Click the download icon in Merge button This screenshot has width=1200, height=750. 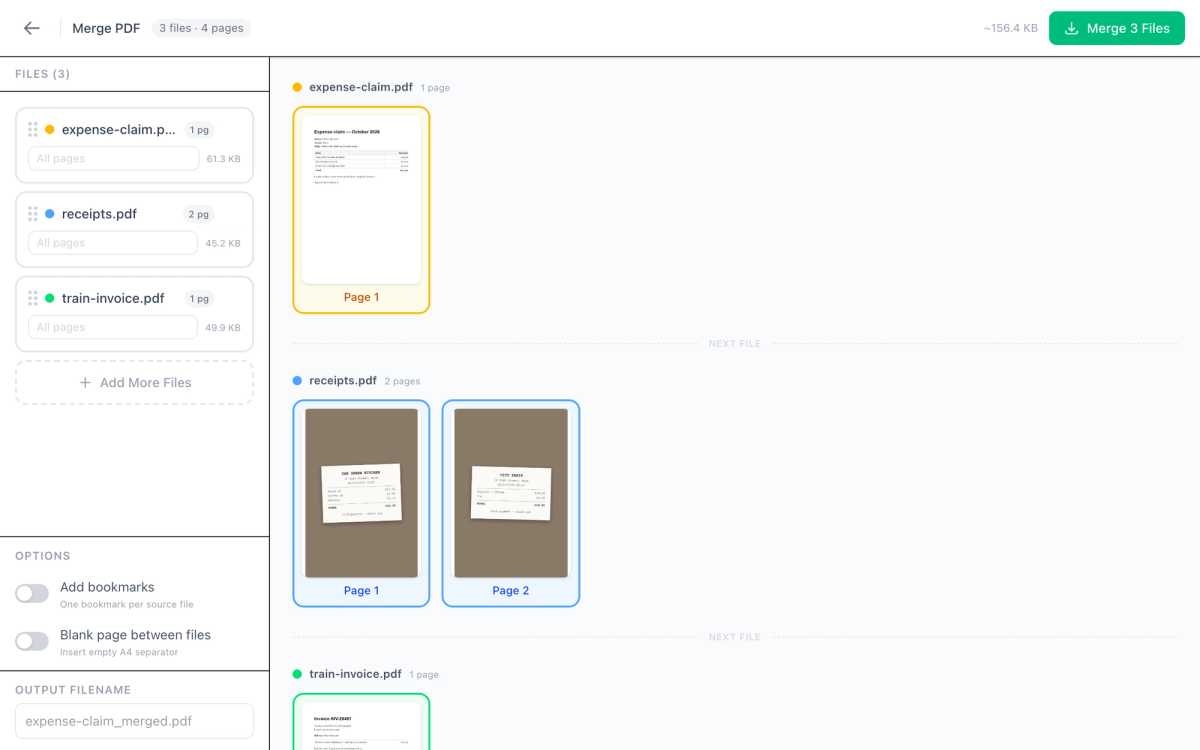(1071, 28)
